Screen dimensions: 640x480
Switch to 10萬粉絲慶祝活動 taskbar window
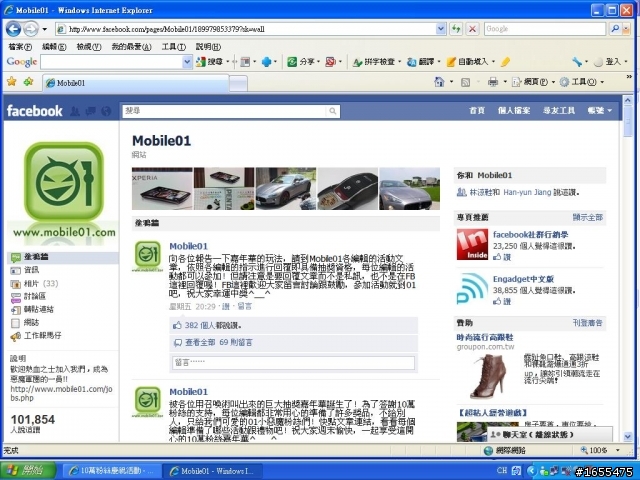110,471
